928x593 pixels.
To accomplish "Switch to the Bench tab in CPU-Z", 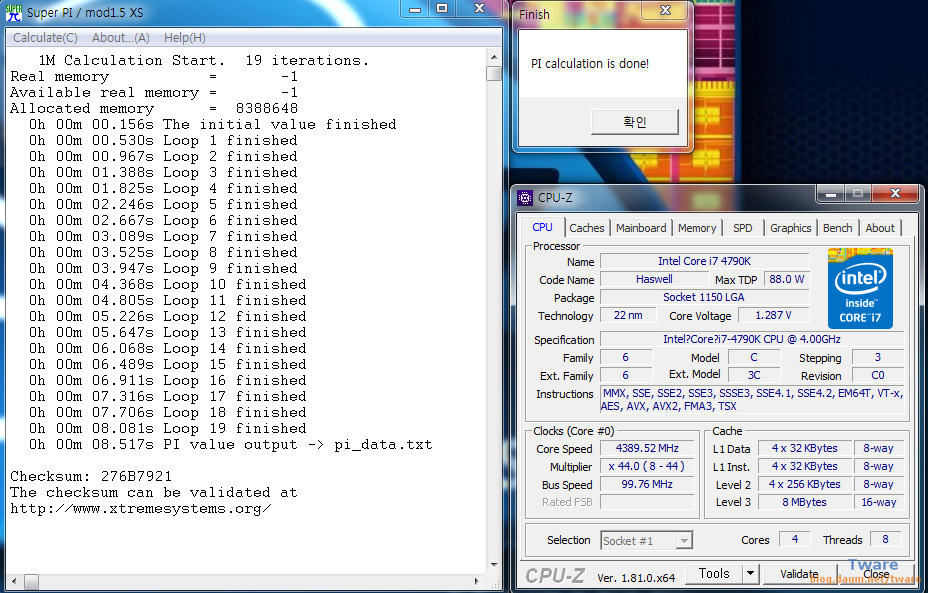I will [837, 228].
